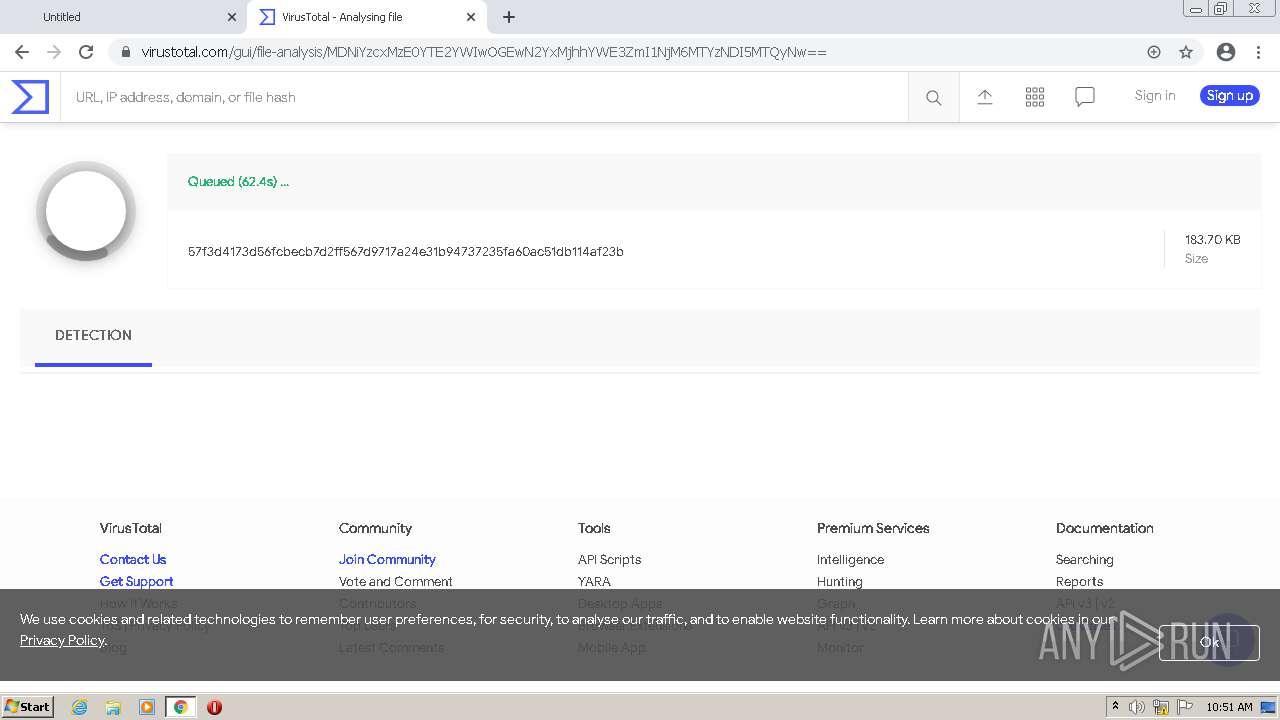The image size is (1280, 720).
Task: Open the upload file icon
Action: coord(985,97)
